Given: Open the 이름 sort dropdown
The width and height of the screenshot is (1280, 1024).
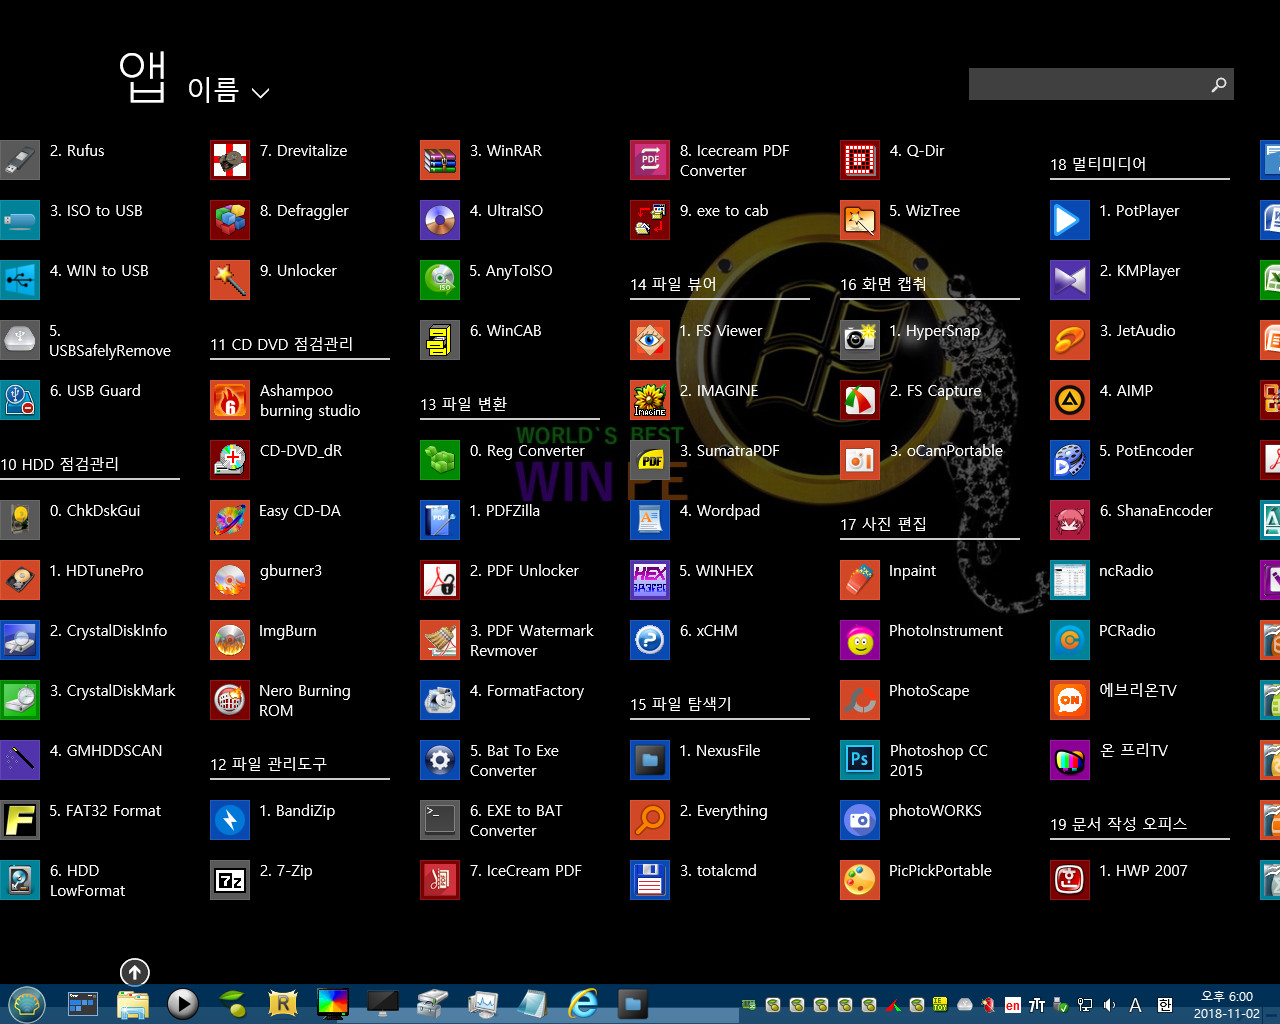Looking at the screenshot, I should (228, 91).
